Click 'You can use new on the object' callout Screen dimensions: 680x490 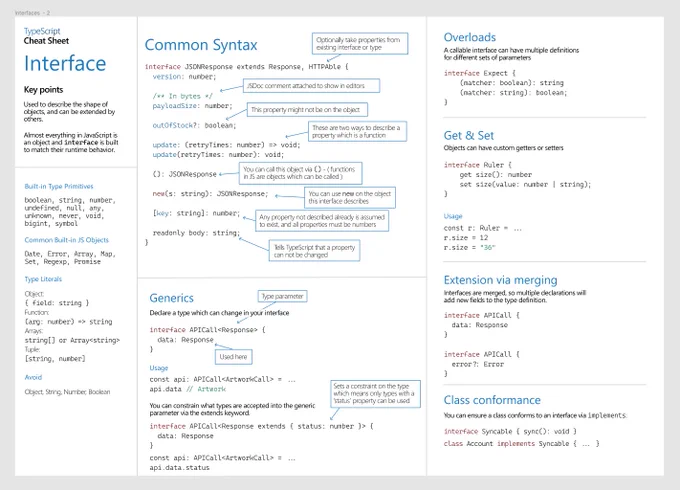pos(350,197)
